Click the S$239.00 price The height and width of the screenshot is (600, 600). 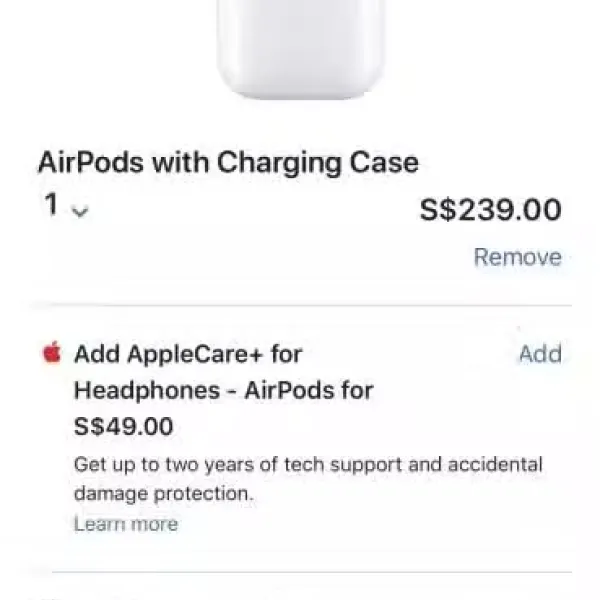coord(491,210)
